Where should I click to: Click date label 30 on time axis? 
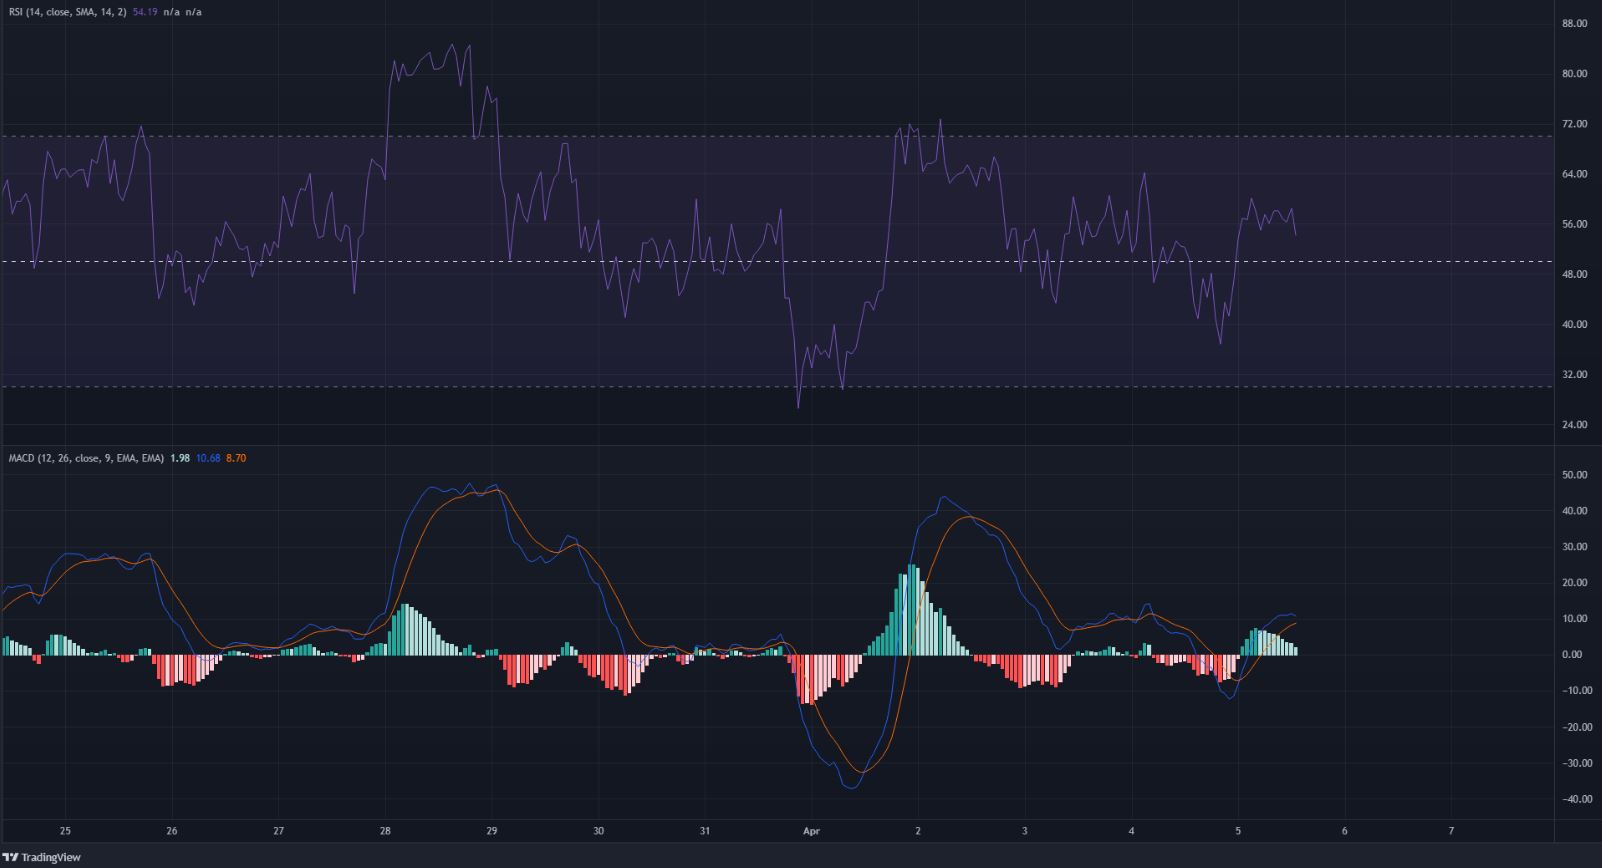tap(598, 831)
